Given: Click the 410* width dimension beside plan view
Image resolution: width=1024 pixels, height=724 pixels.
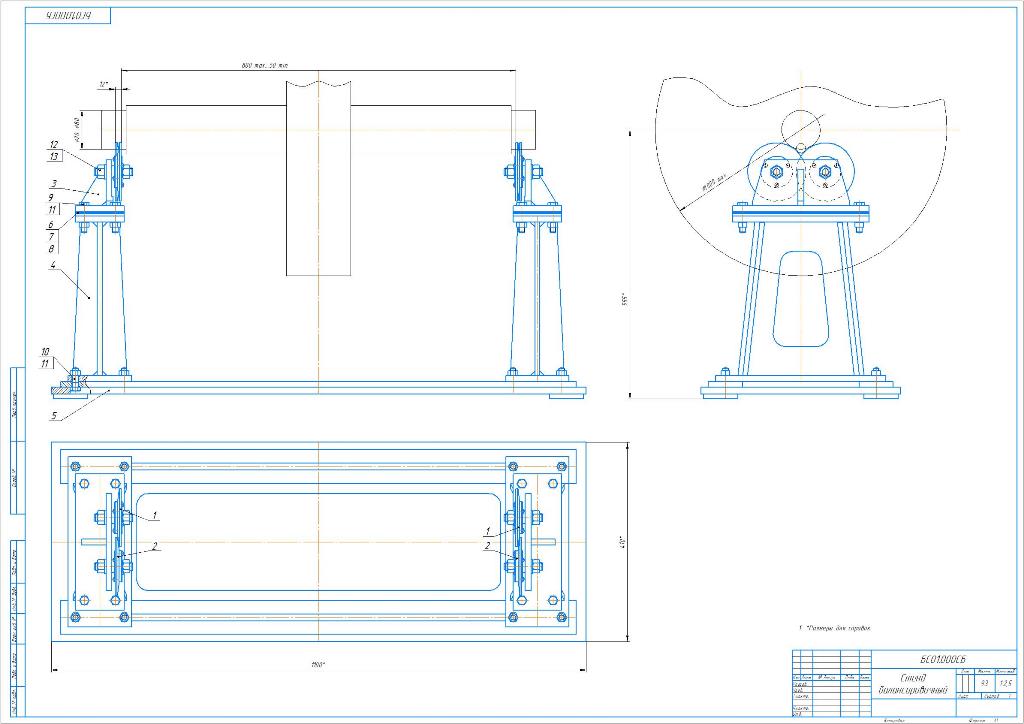Looking at the screenshot, I should click(622, 542).
